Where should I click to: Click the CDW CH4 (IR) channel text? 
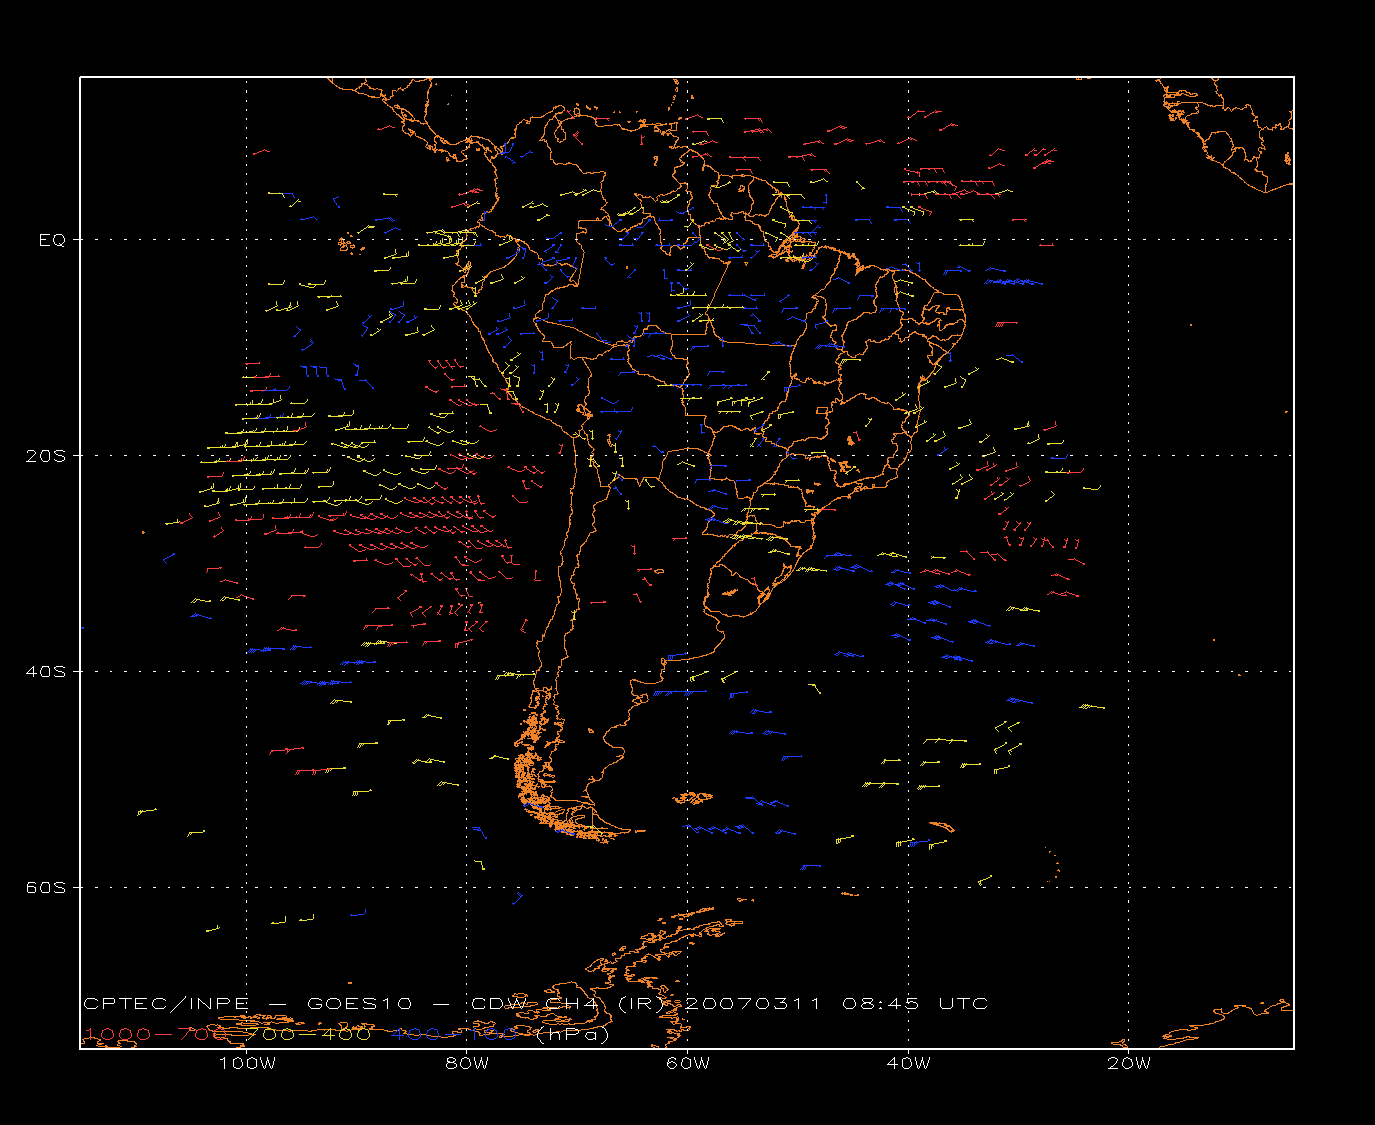568,1004
